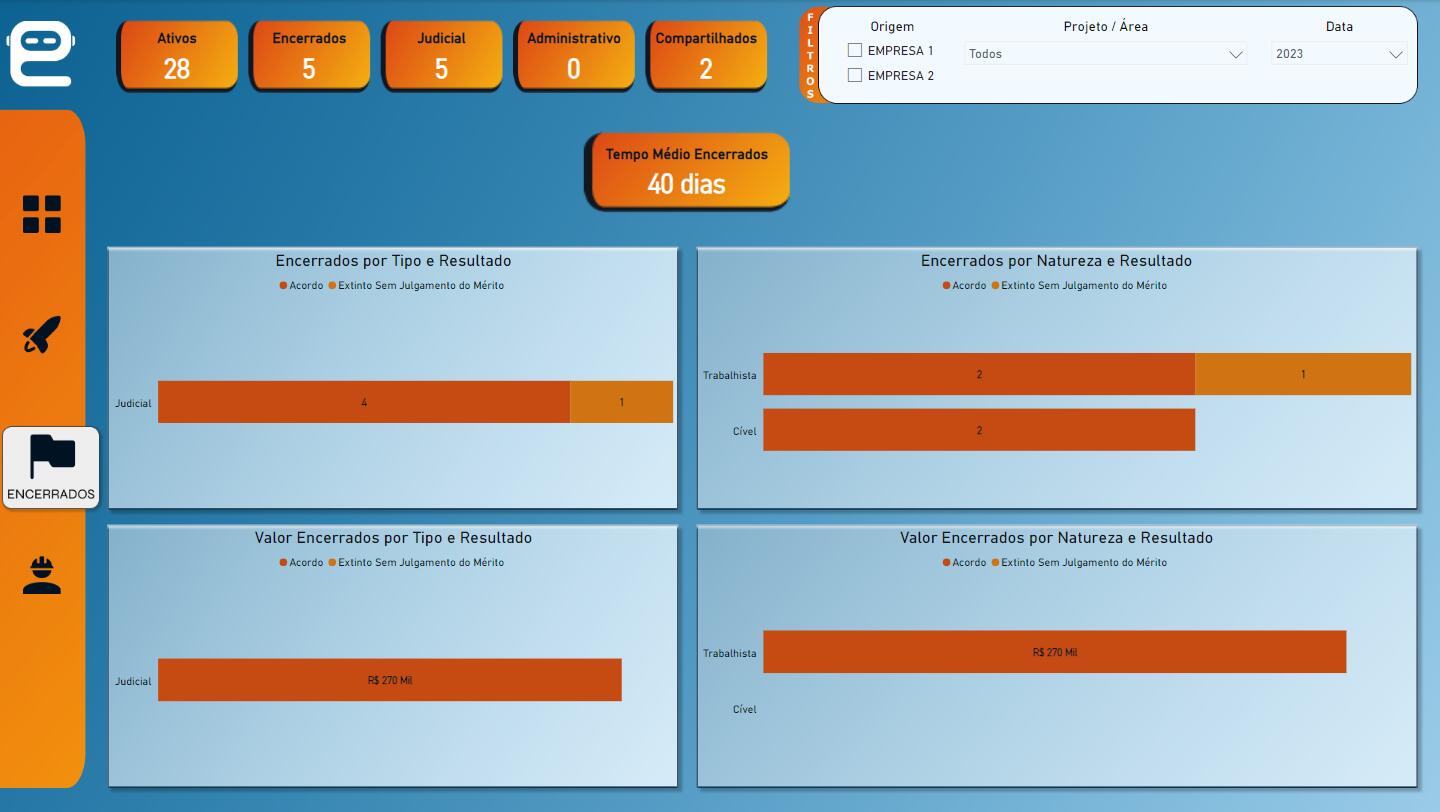Click the Valor Encerrados por Tipo e Resultado title

point(393,538)
